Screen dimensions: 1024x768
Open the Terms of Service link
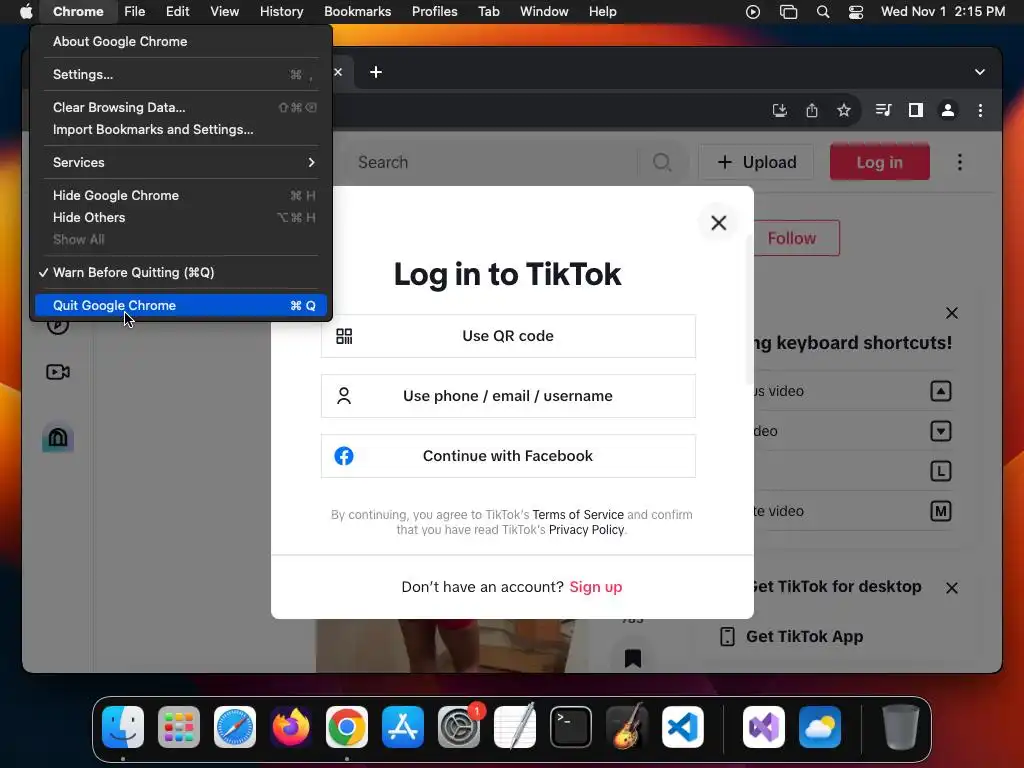(x=578, y=515)
